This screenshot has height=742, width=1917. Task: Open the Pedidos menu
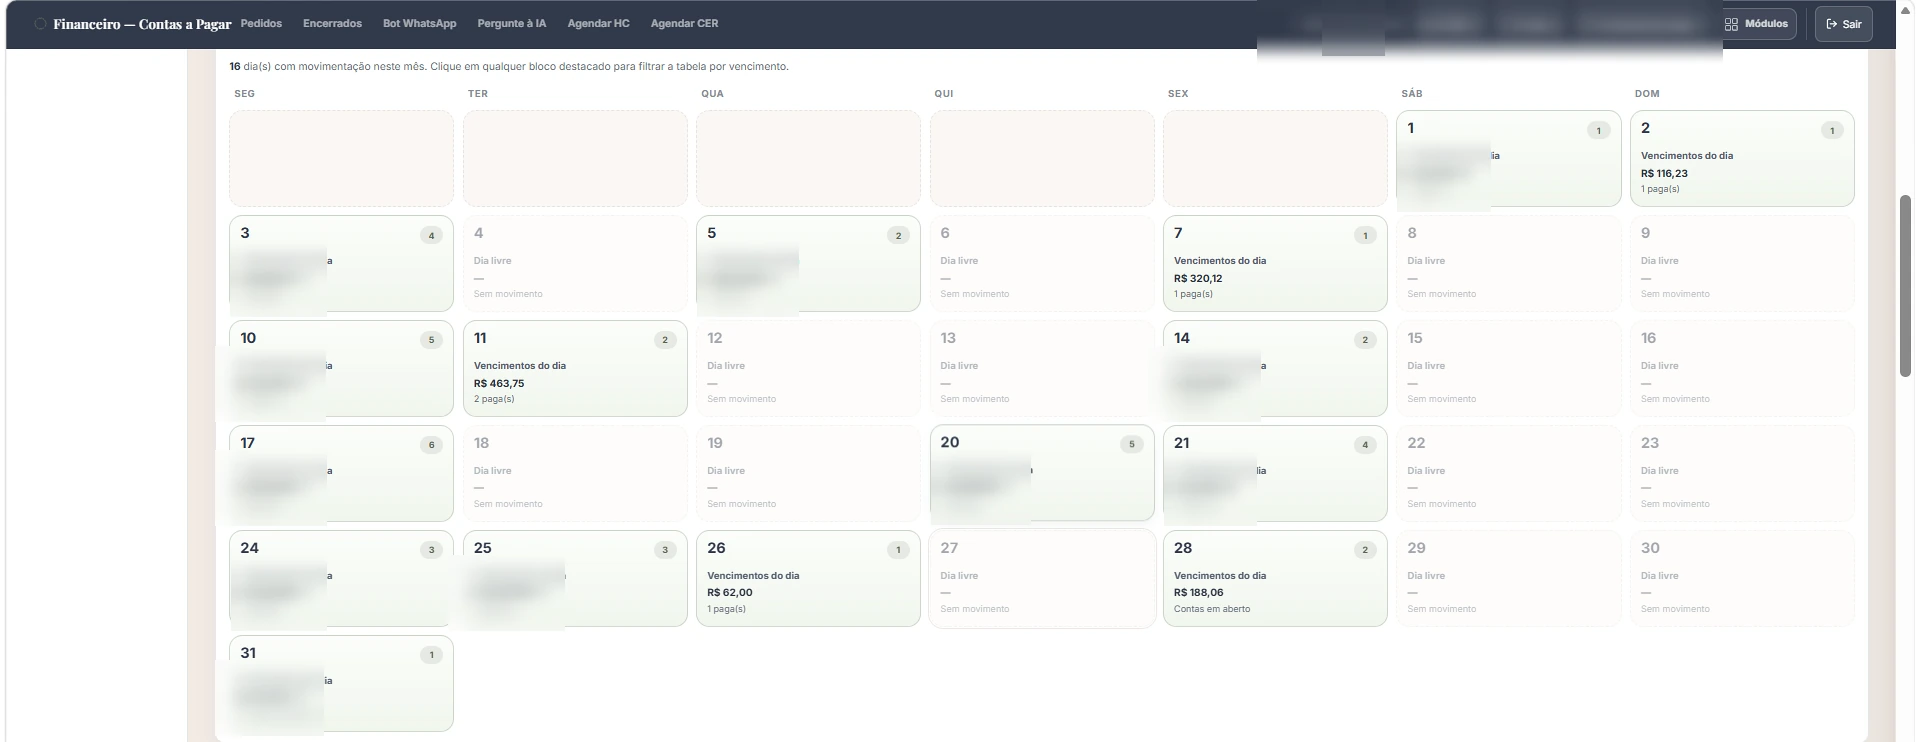[261, 24]
